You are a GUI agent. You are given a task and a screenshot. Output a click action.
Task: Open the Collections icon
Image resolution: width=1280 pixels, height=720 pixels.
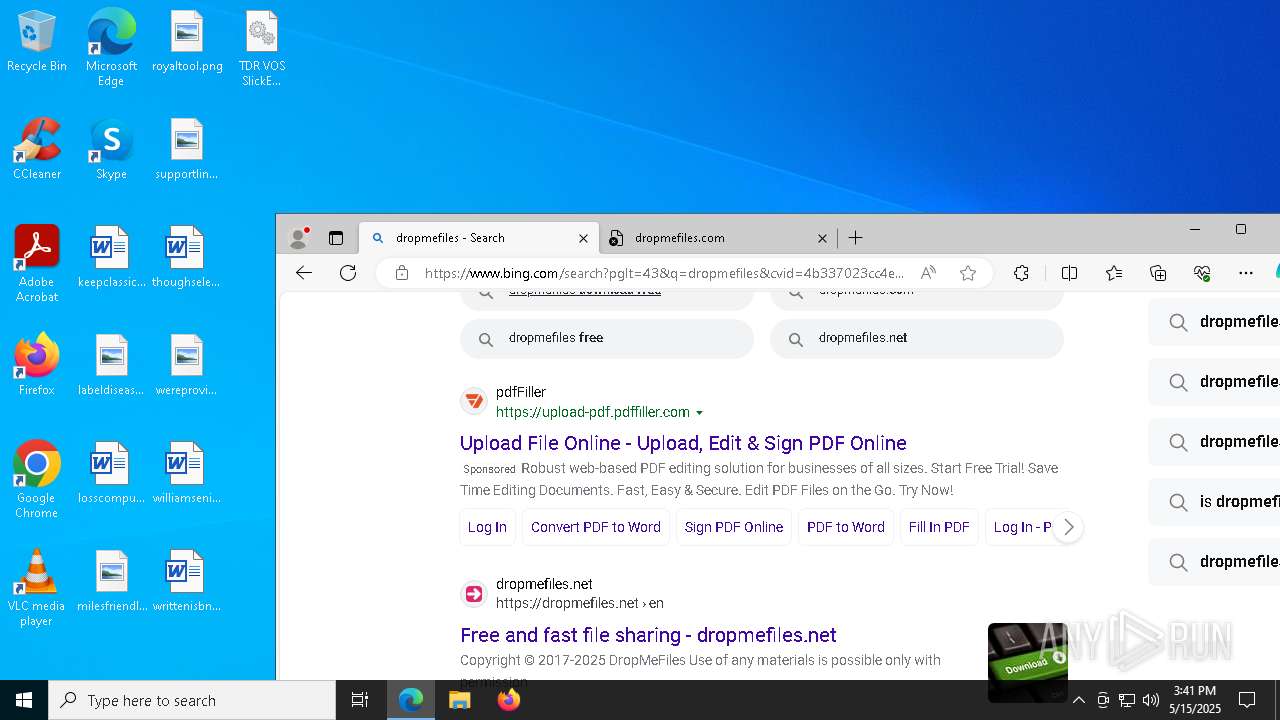1158,273
